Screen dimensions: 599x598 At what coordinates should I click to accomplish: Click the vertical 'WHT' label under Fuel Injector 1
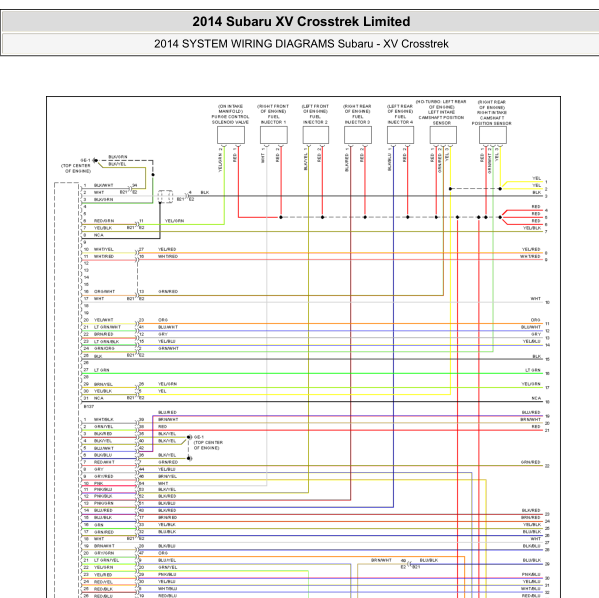pyautogui.click(x=263, y=158)
